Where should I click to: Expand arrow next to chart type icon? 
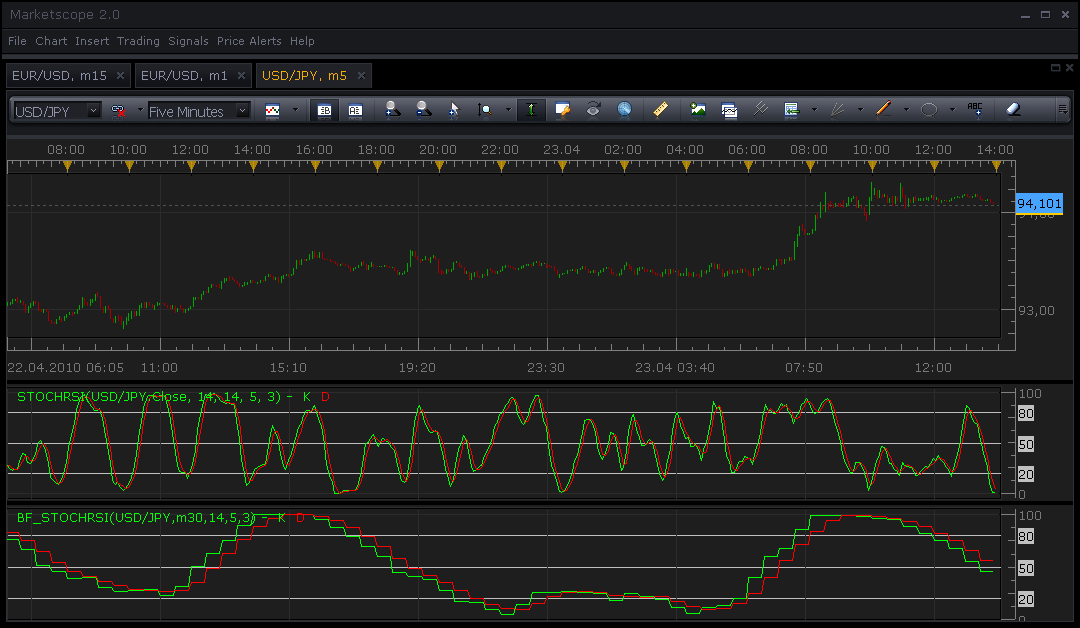coord(295,110)
